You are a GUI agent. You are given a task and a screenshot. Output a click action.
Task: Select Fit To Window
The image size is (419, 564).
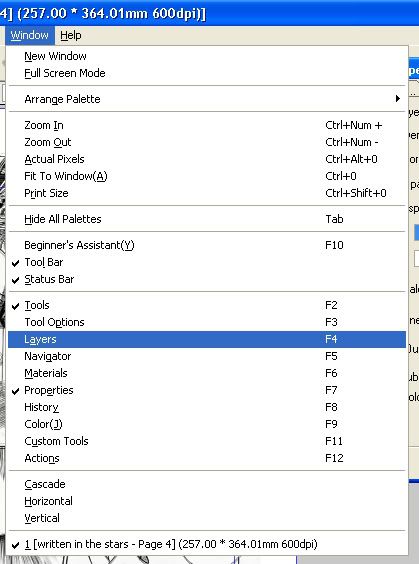(207, 176)
